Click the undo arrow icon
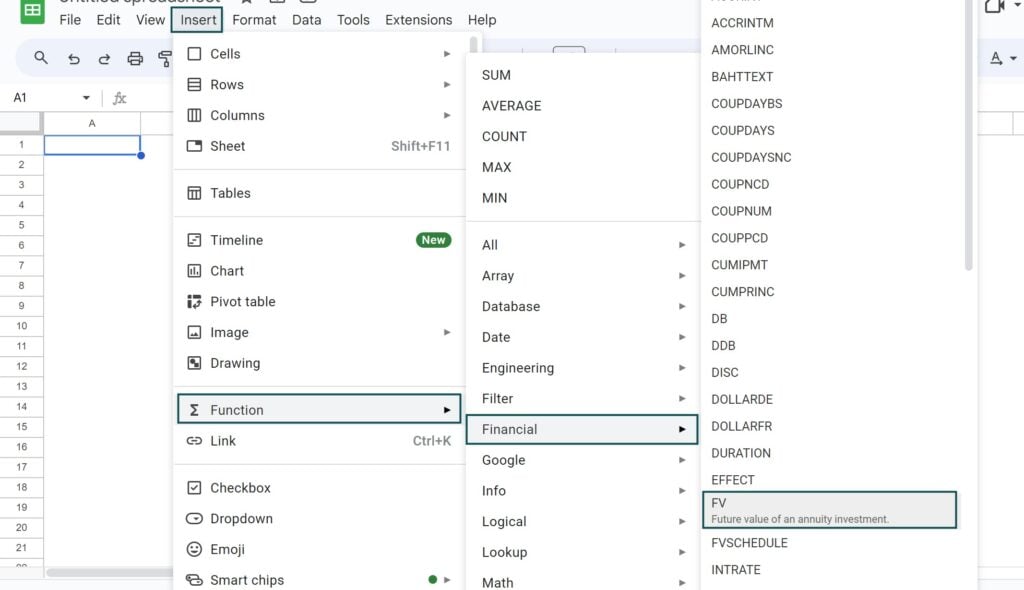Viewport: 1024px width, 590px height. (x=74, y=59)
